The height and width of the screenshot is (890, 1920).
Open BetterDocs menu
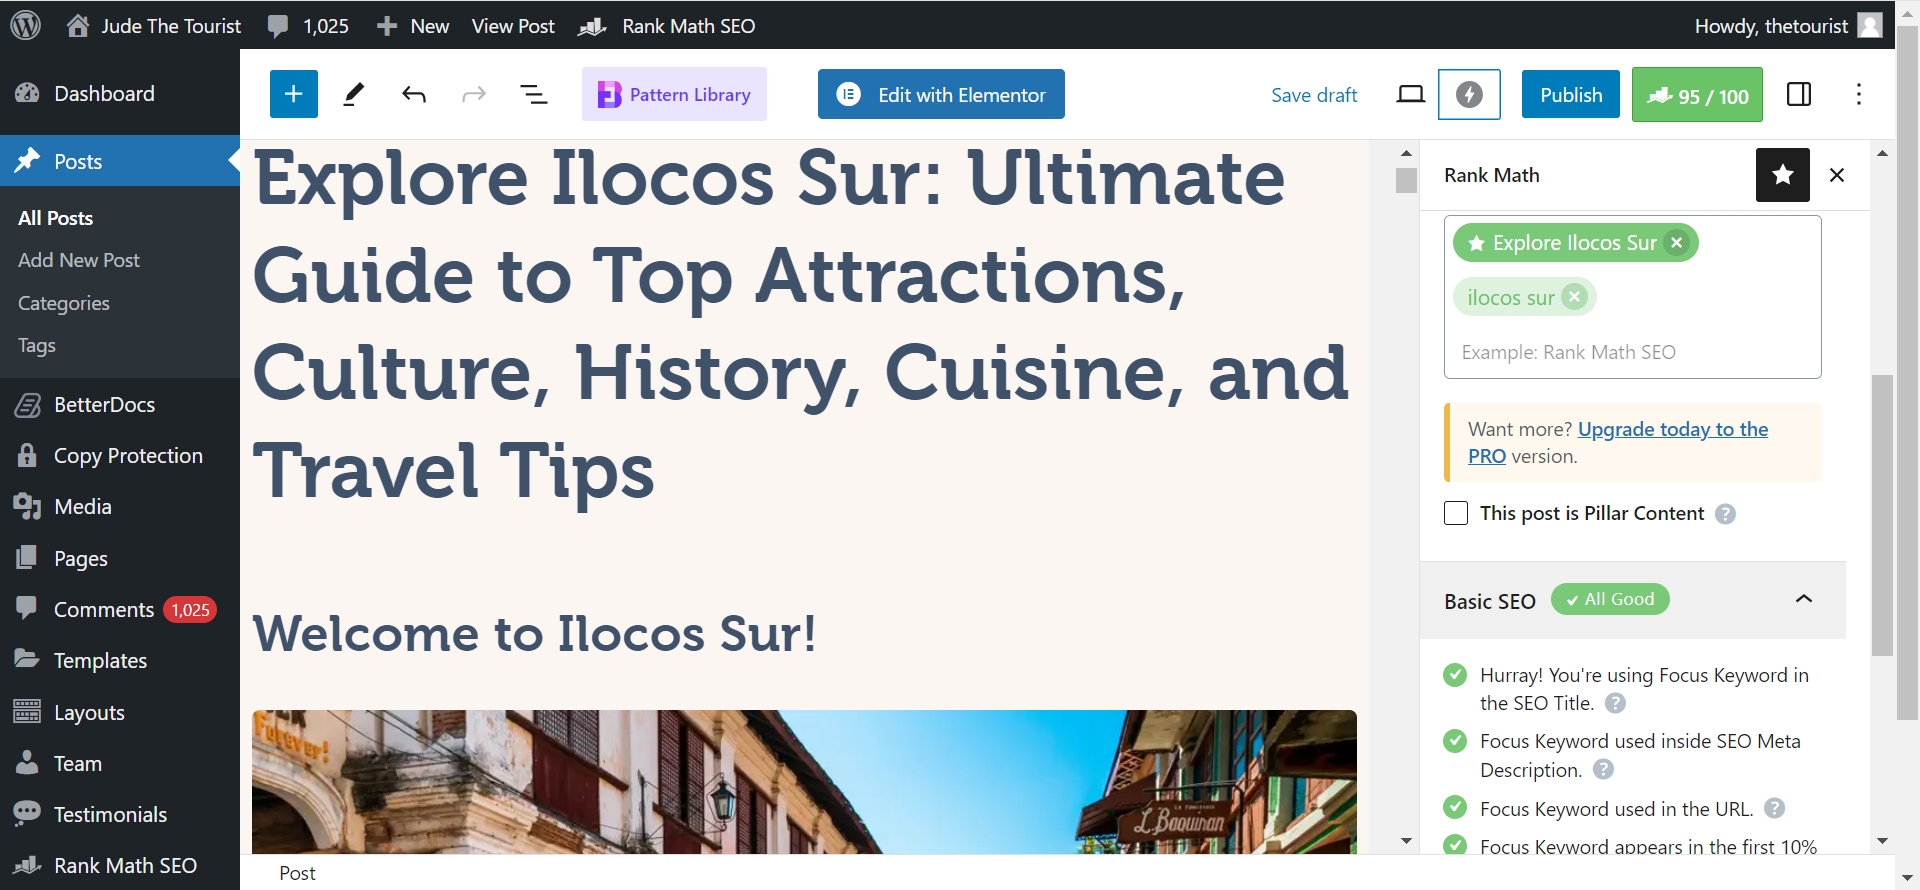120,404
